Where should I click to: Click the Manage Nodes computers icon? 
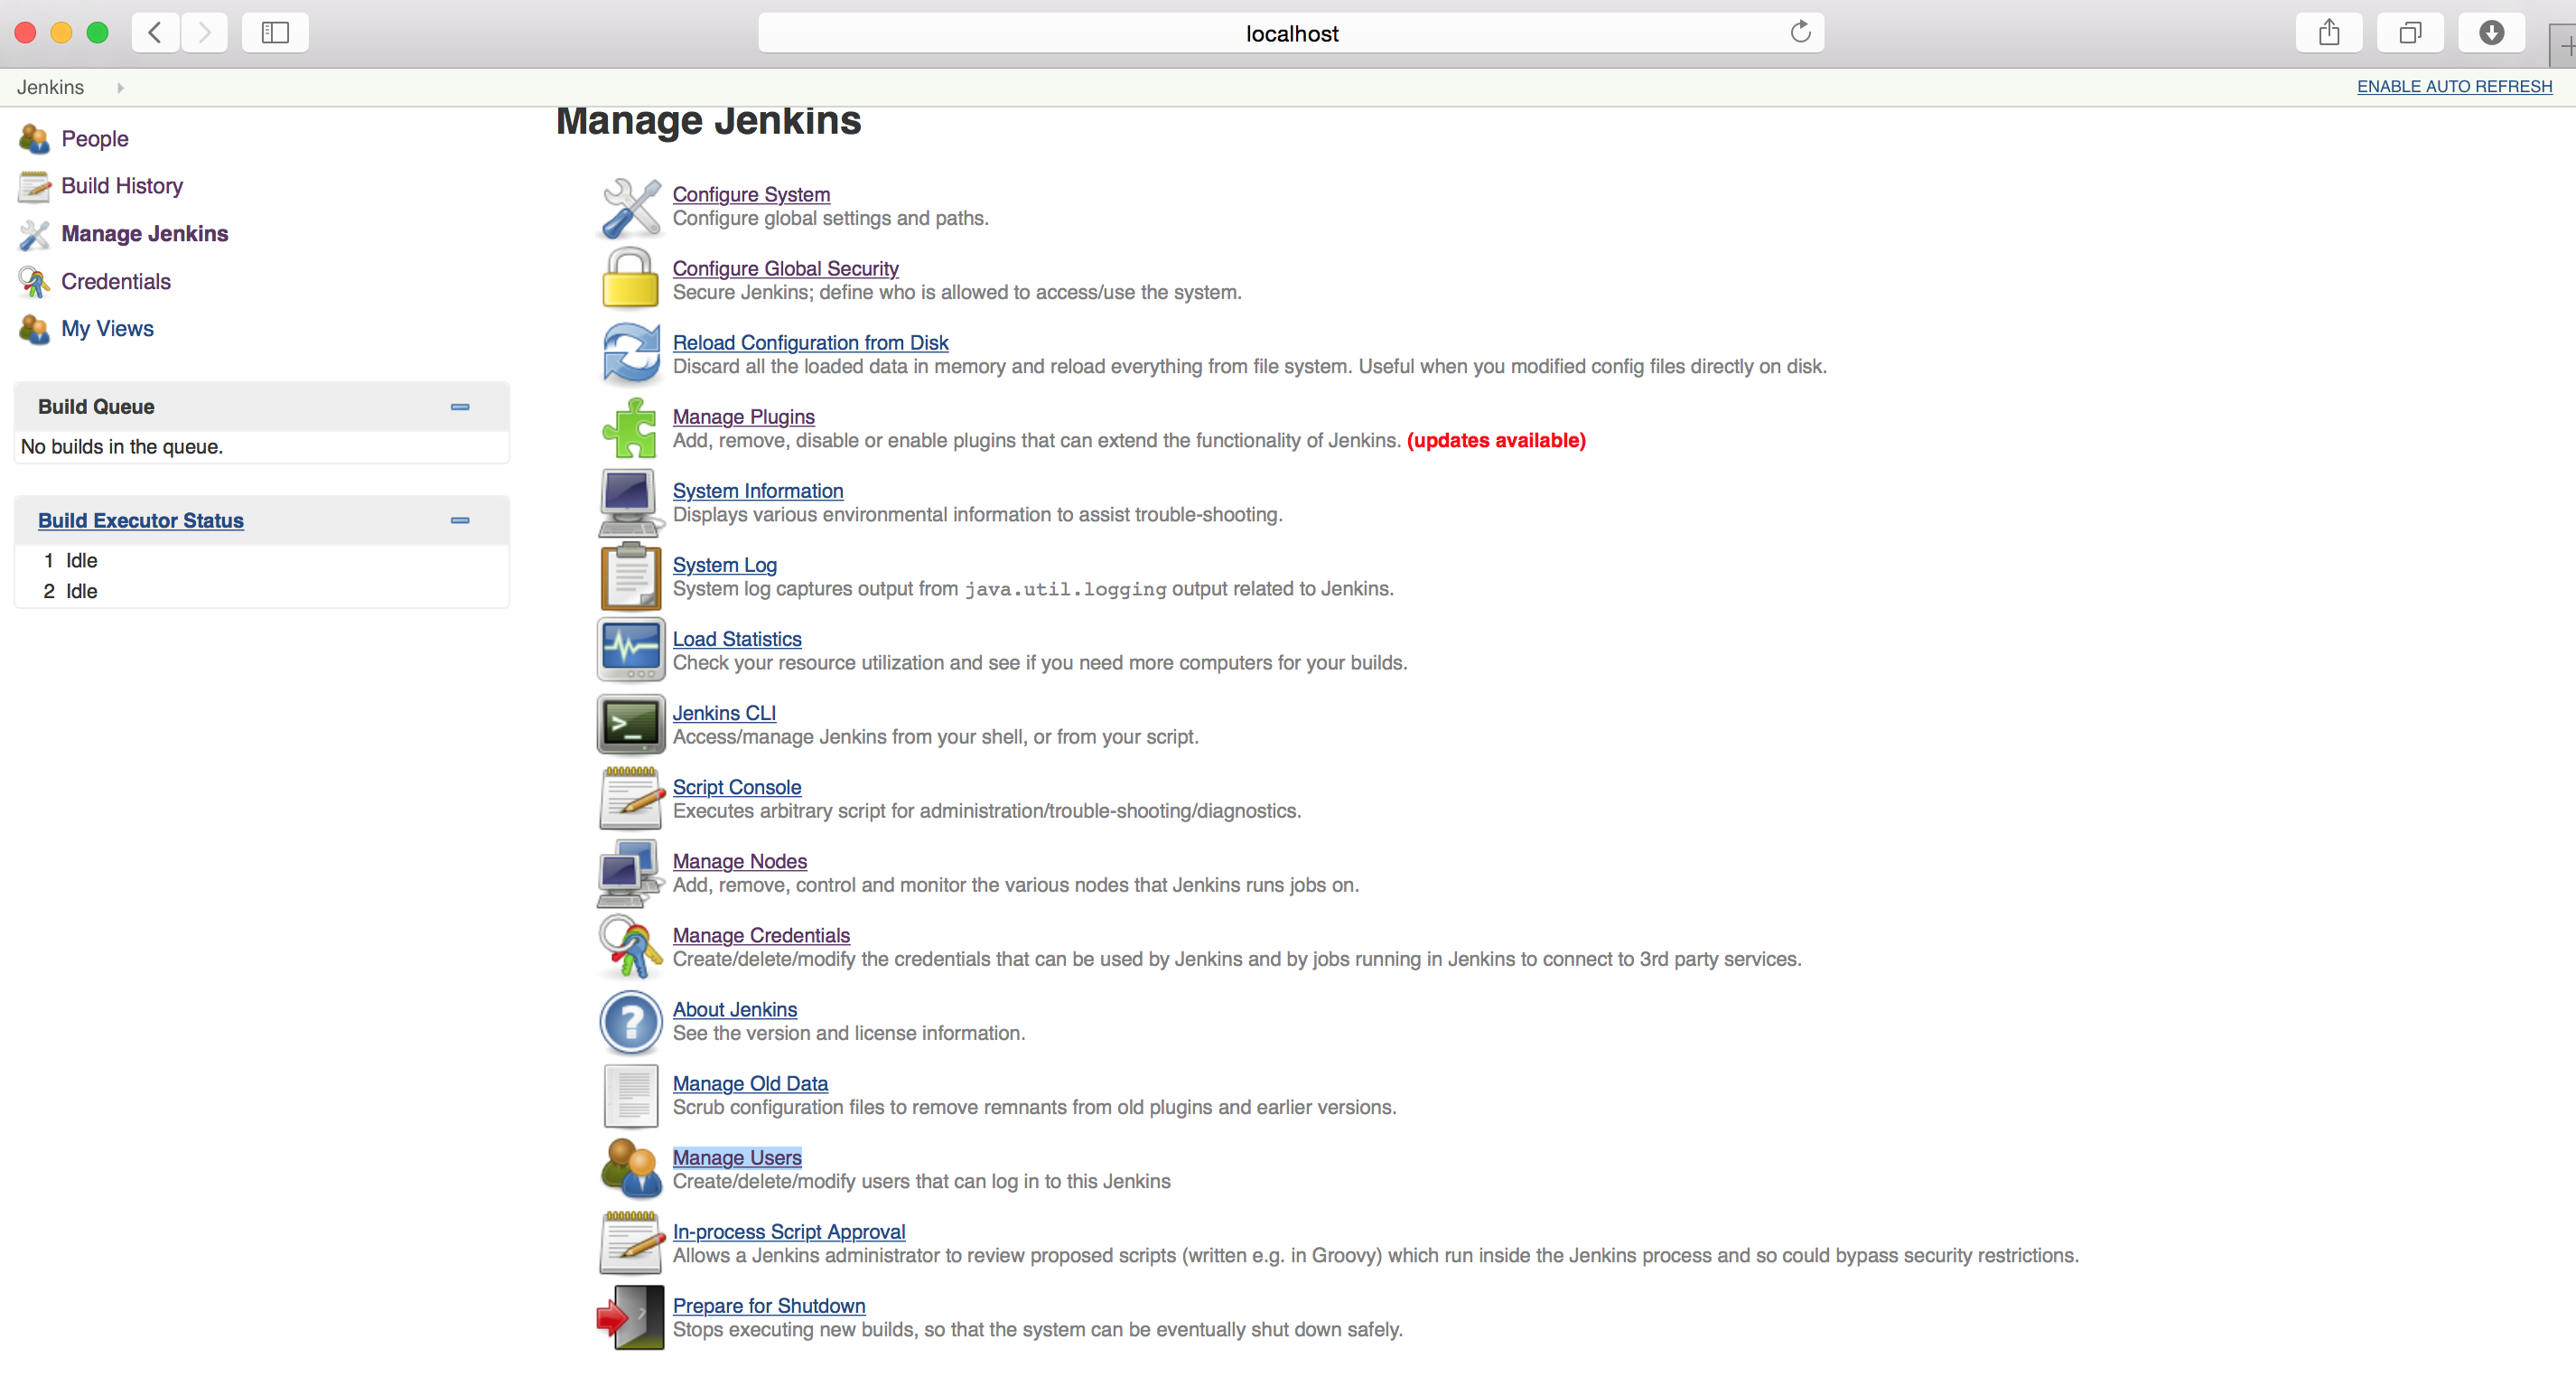631,872
